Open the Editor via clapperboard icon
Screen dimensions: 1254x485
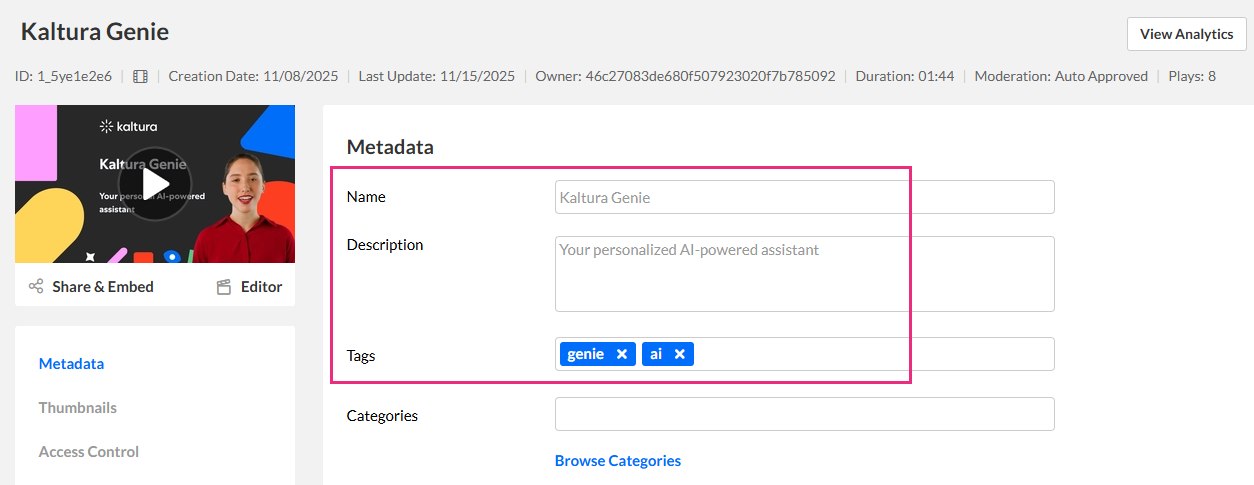point(224,287)
